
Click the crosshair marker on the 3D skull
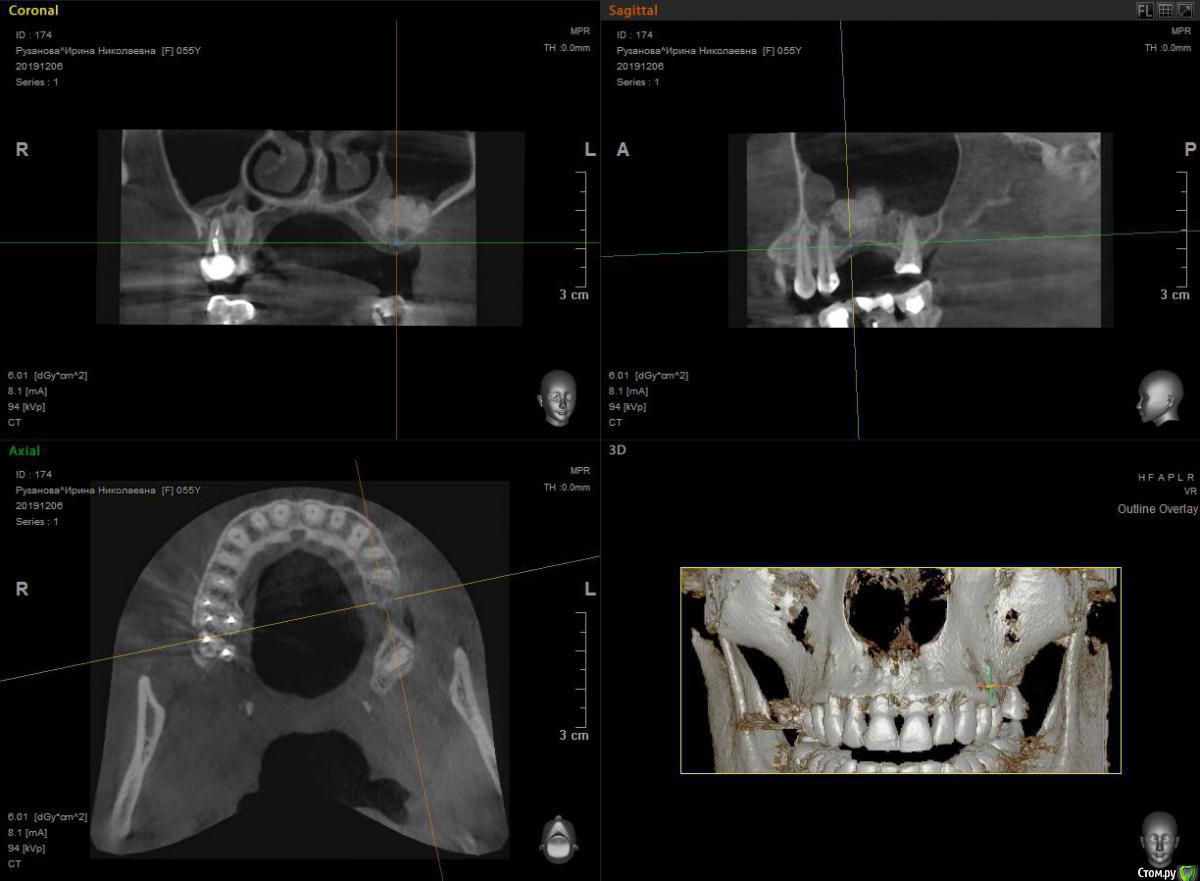[x=989, y=686]
